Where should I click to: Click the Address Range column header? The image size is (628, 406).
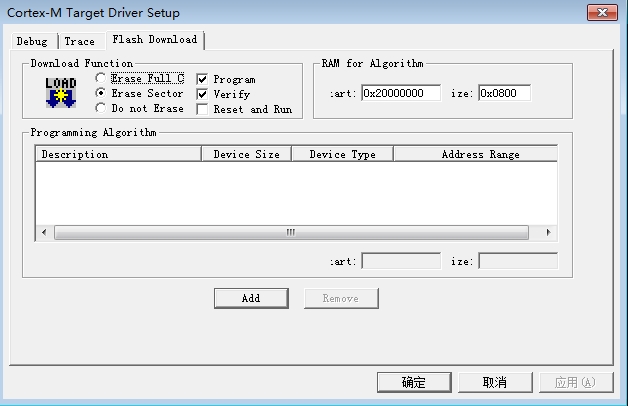click(476, 154)
